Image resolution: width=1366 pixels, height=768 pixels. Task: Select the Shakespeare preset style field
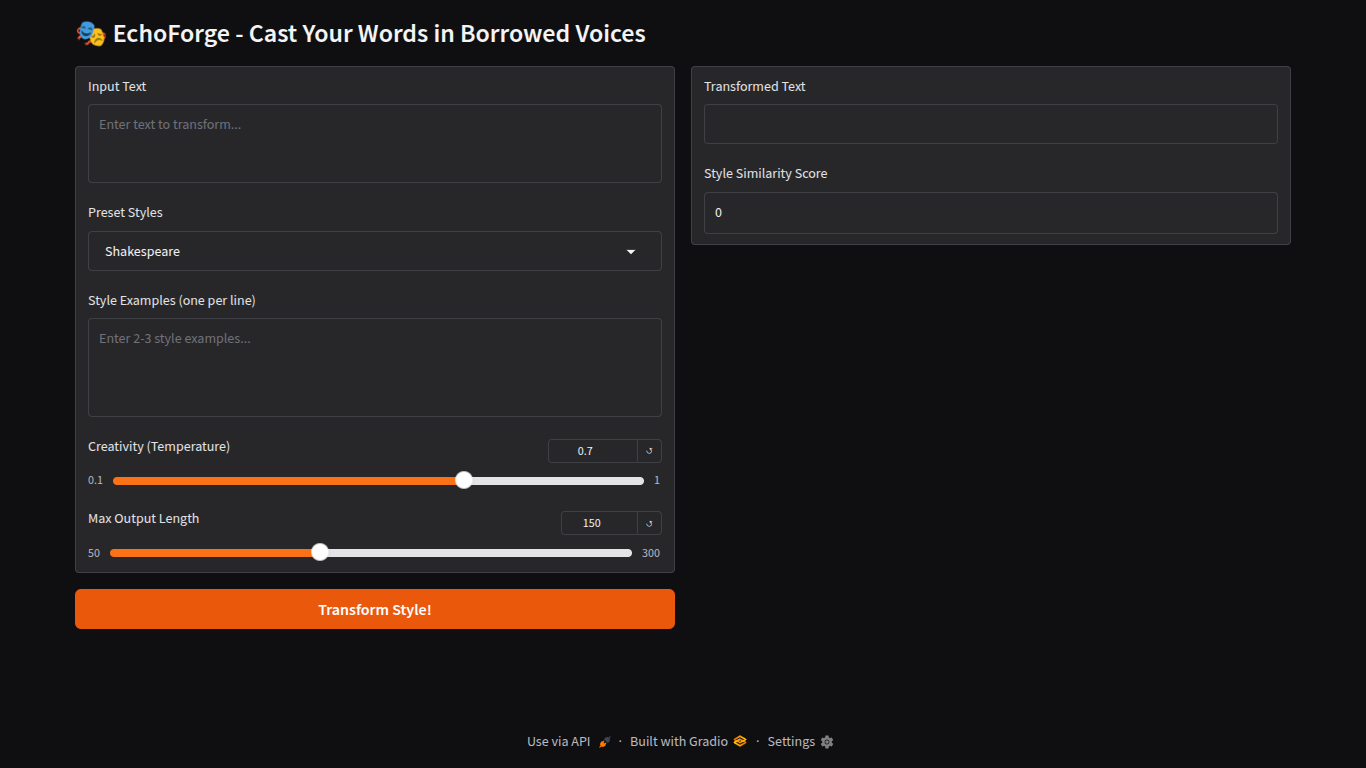[x=360, y=252]
